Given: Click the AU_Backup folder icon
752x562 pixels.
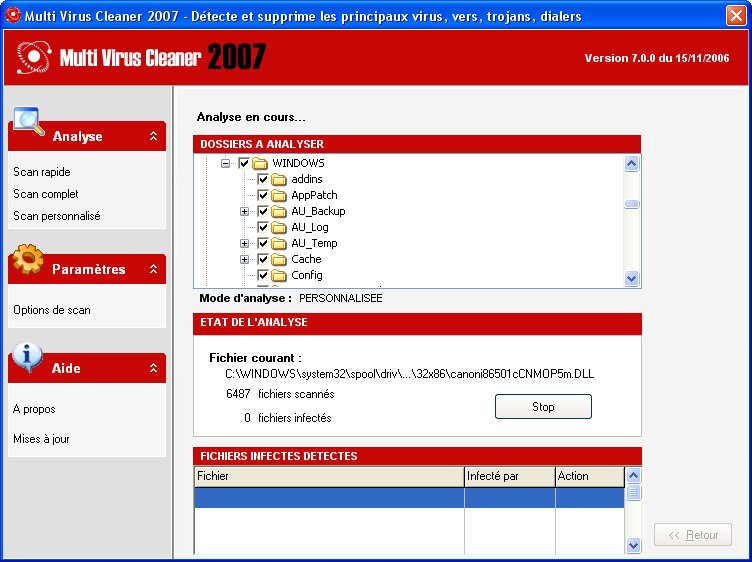Looking at the screenshot, I should [x=279, y=211].
